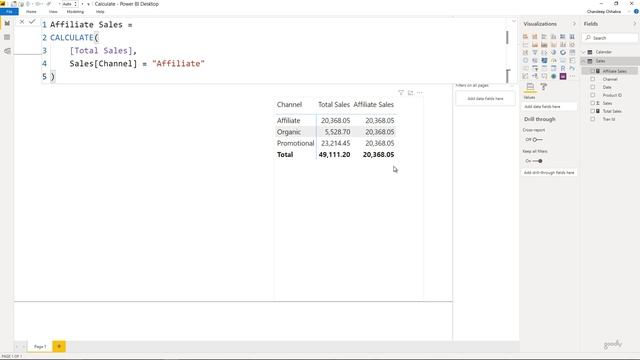Click the 'Add drill-through fields here' well
This screenshot has width=640, height=360.
pos(549,173)
